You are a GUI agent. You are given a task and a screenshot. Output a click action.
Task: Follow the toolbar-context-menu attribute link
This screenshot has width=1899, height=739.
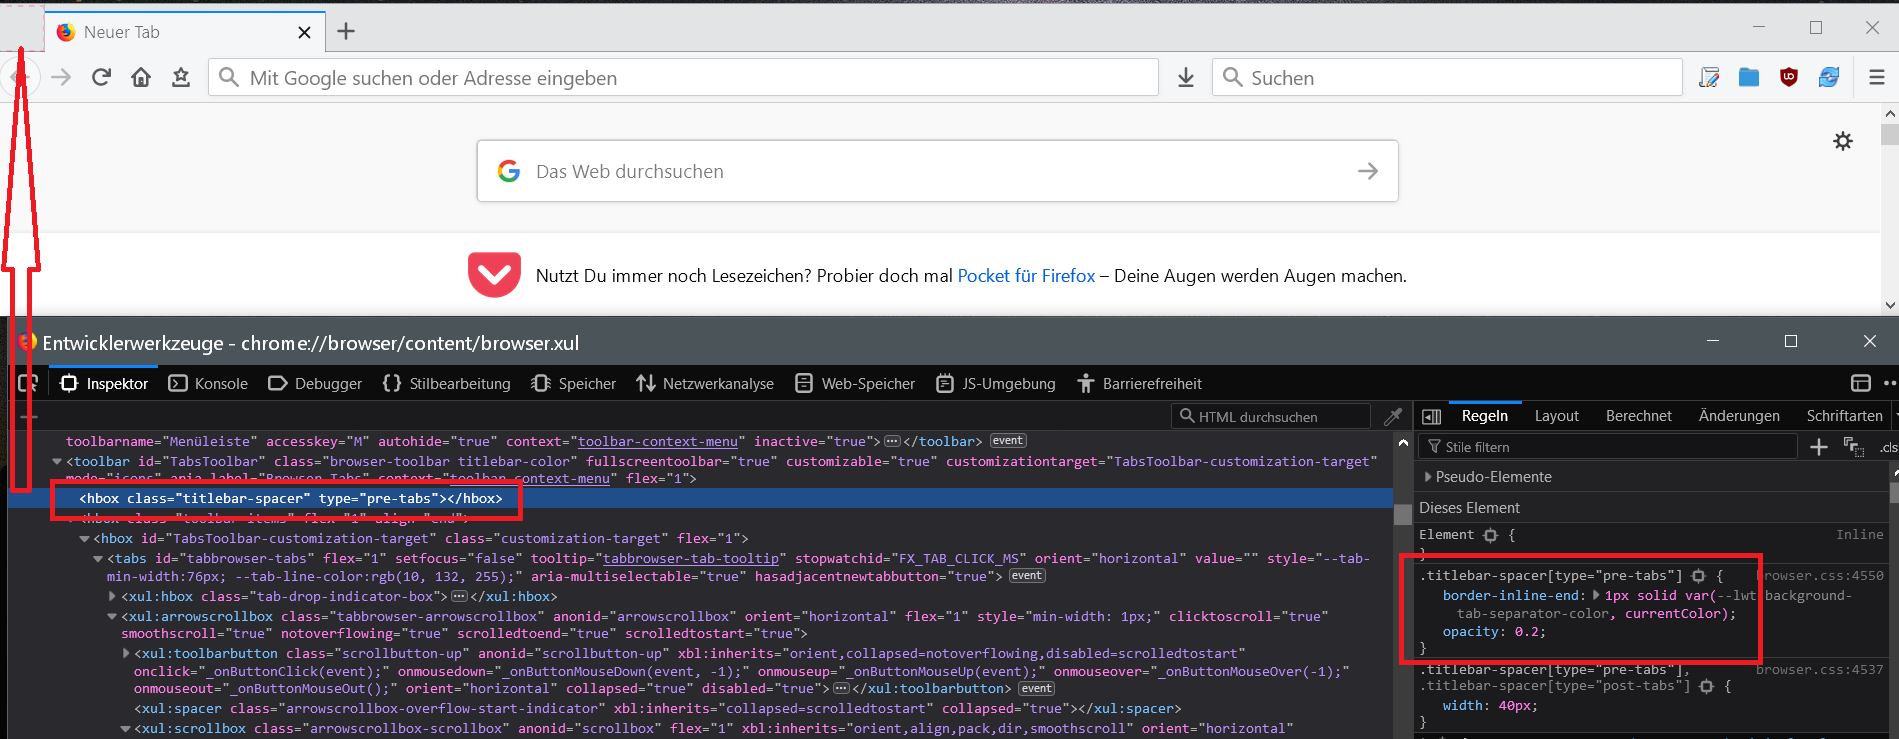pyautogui.click(x=658, y=441)
